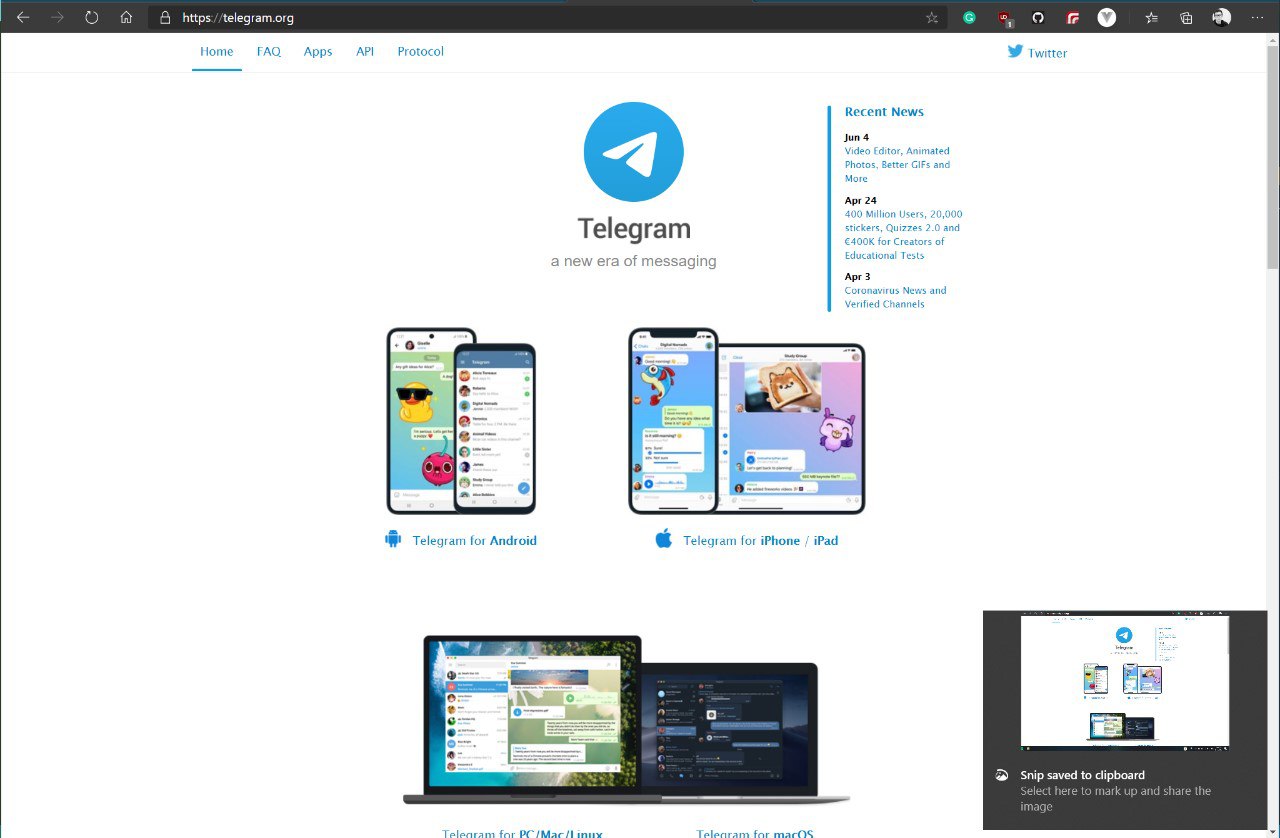
Task: Select Snip saved to clipboard notification text
Action: pyautogui.click(x=1082, y=775)
